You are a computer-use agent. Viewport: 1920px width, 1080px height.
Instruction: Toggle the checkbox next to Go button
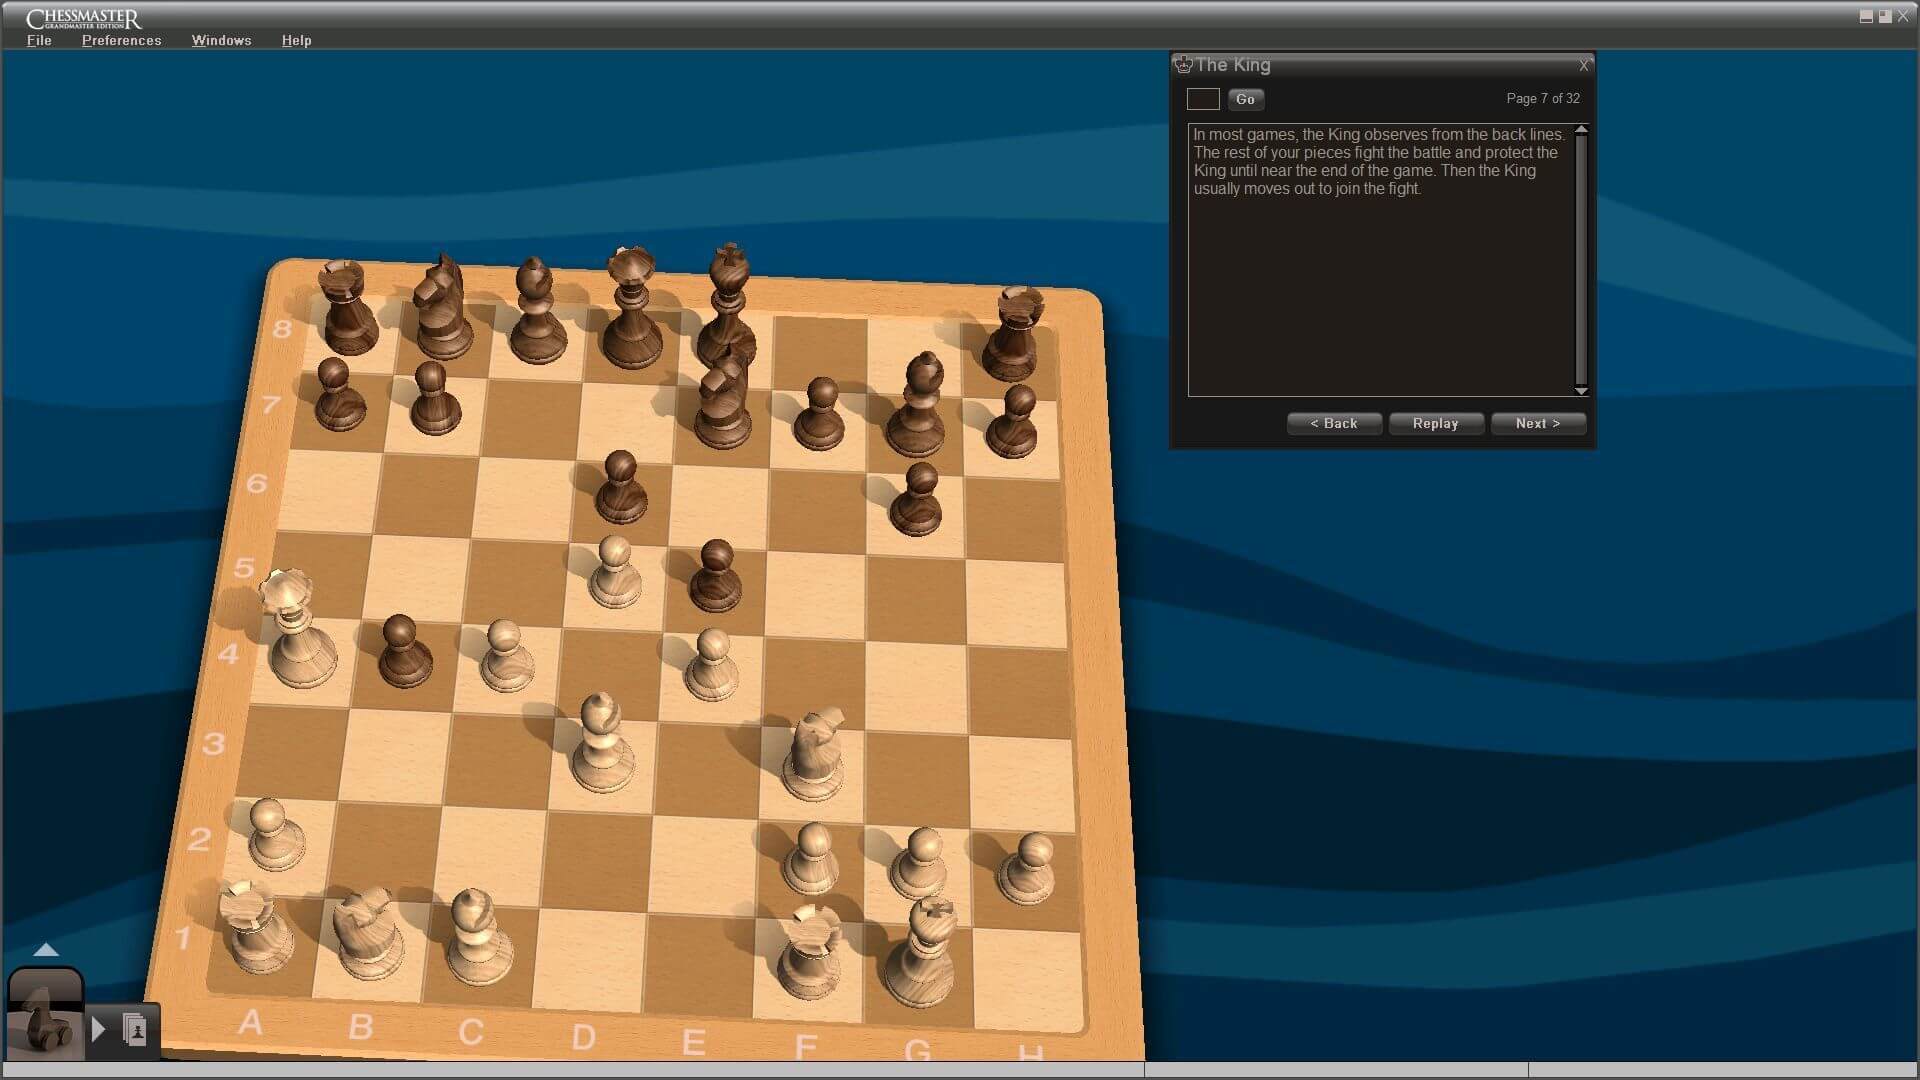pos(1201,98)
